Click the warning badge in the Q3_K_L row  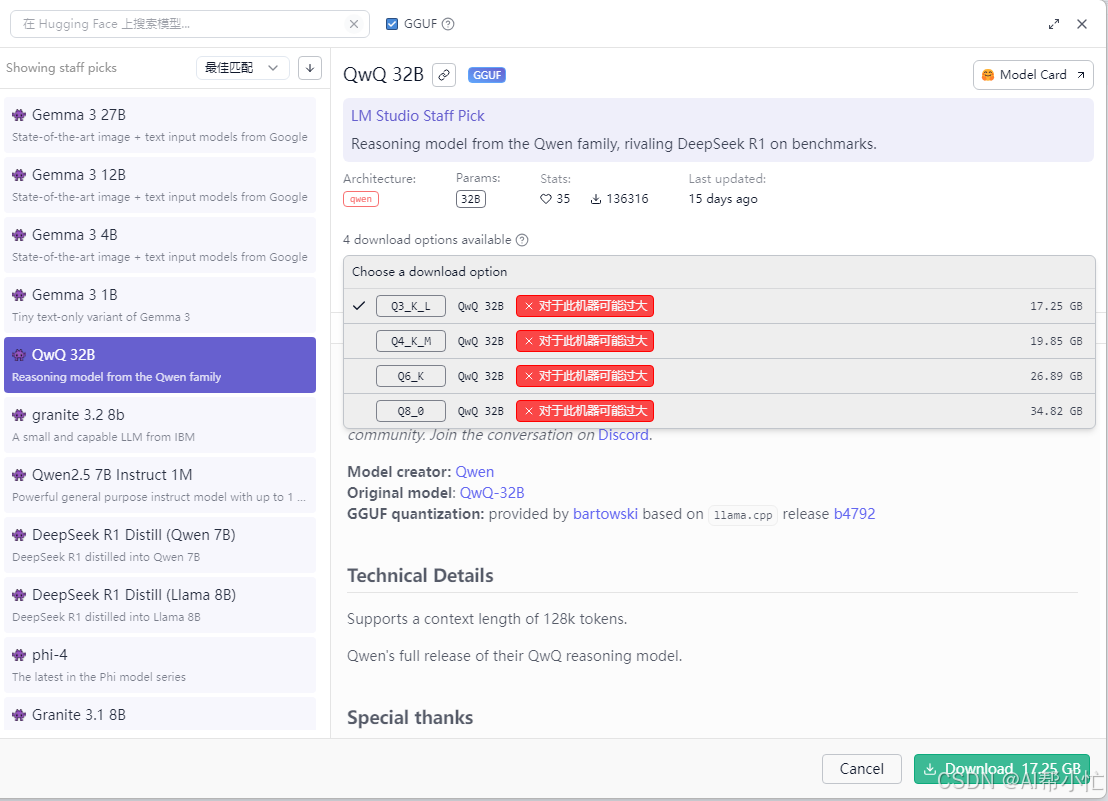(x=585, y=306)
